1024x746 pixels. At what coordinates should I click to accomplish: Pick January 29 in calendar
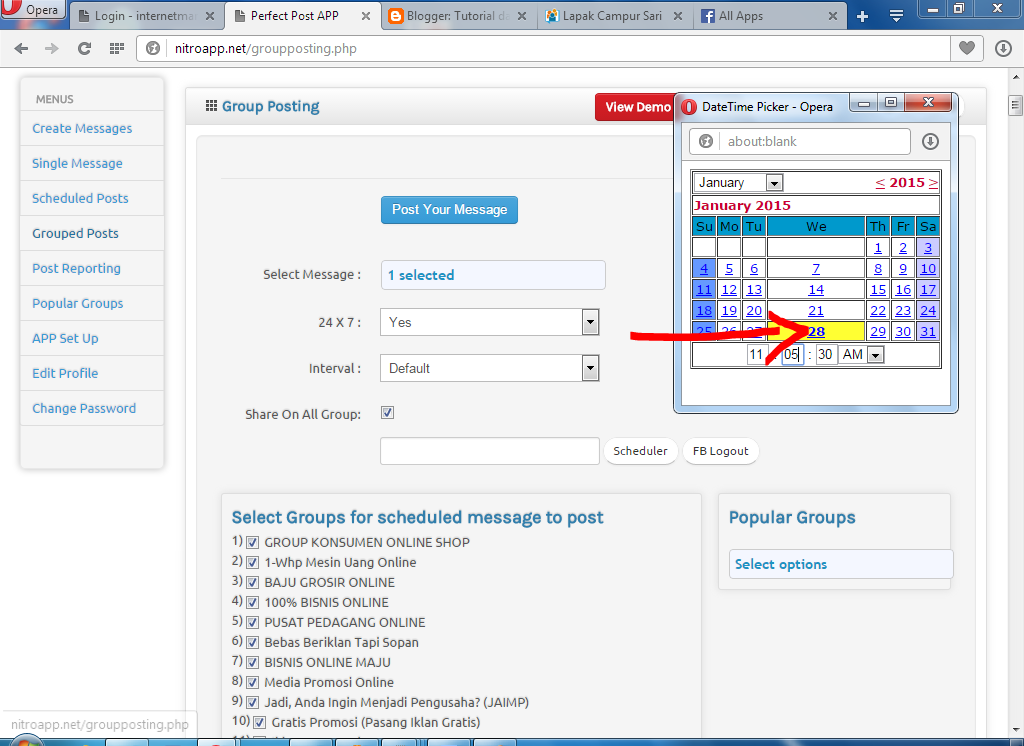point(878,332)
